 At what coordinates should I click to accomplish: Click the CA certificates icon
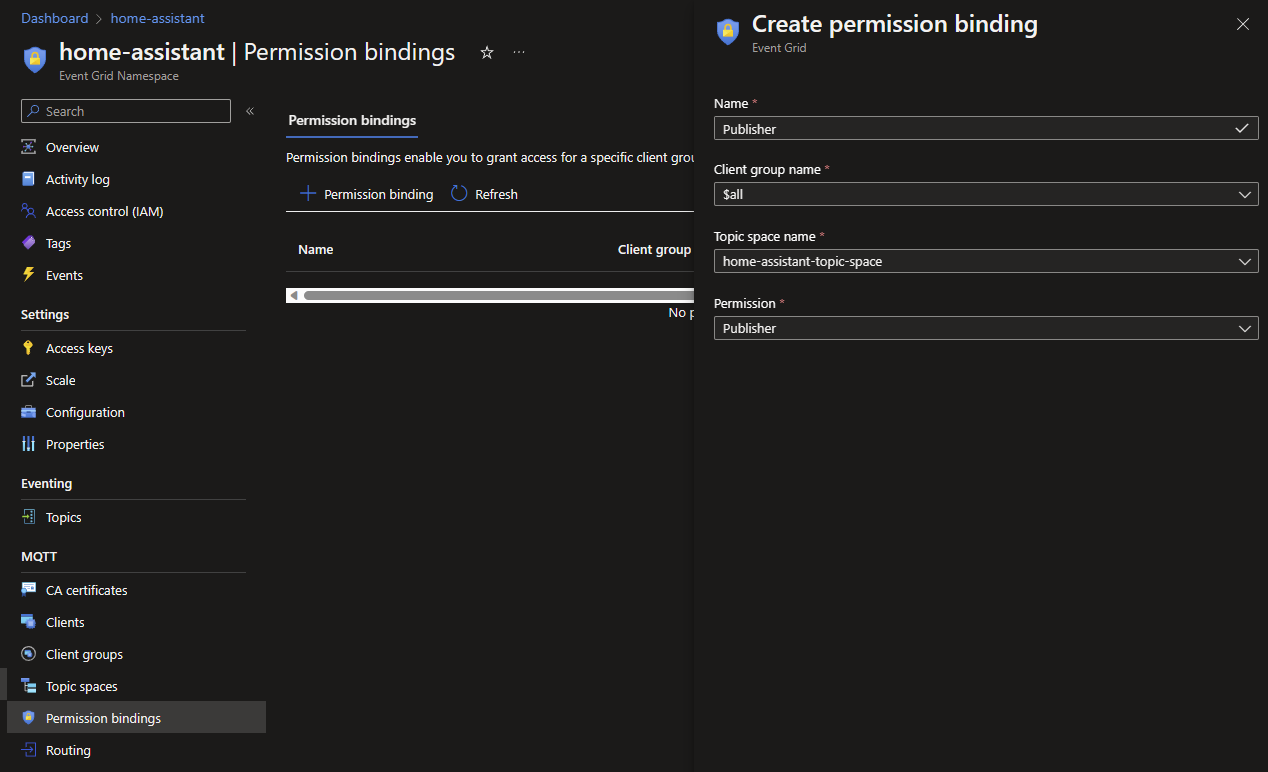click(28, 590)
